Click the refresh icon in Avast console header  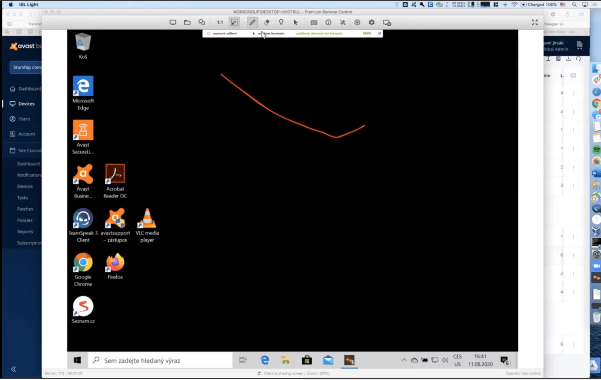point(578,59)
